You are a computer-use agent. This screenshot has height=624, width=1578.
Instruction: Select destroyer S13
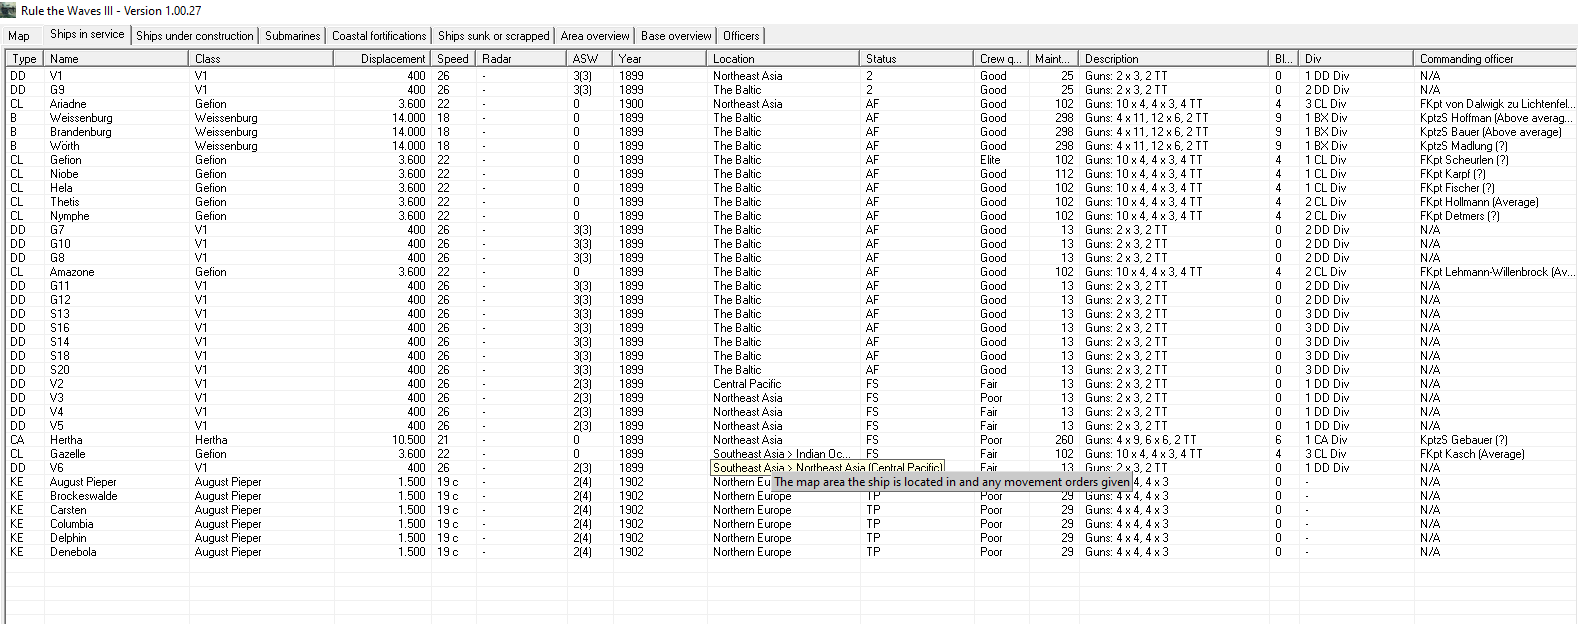click(60, 314)
